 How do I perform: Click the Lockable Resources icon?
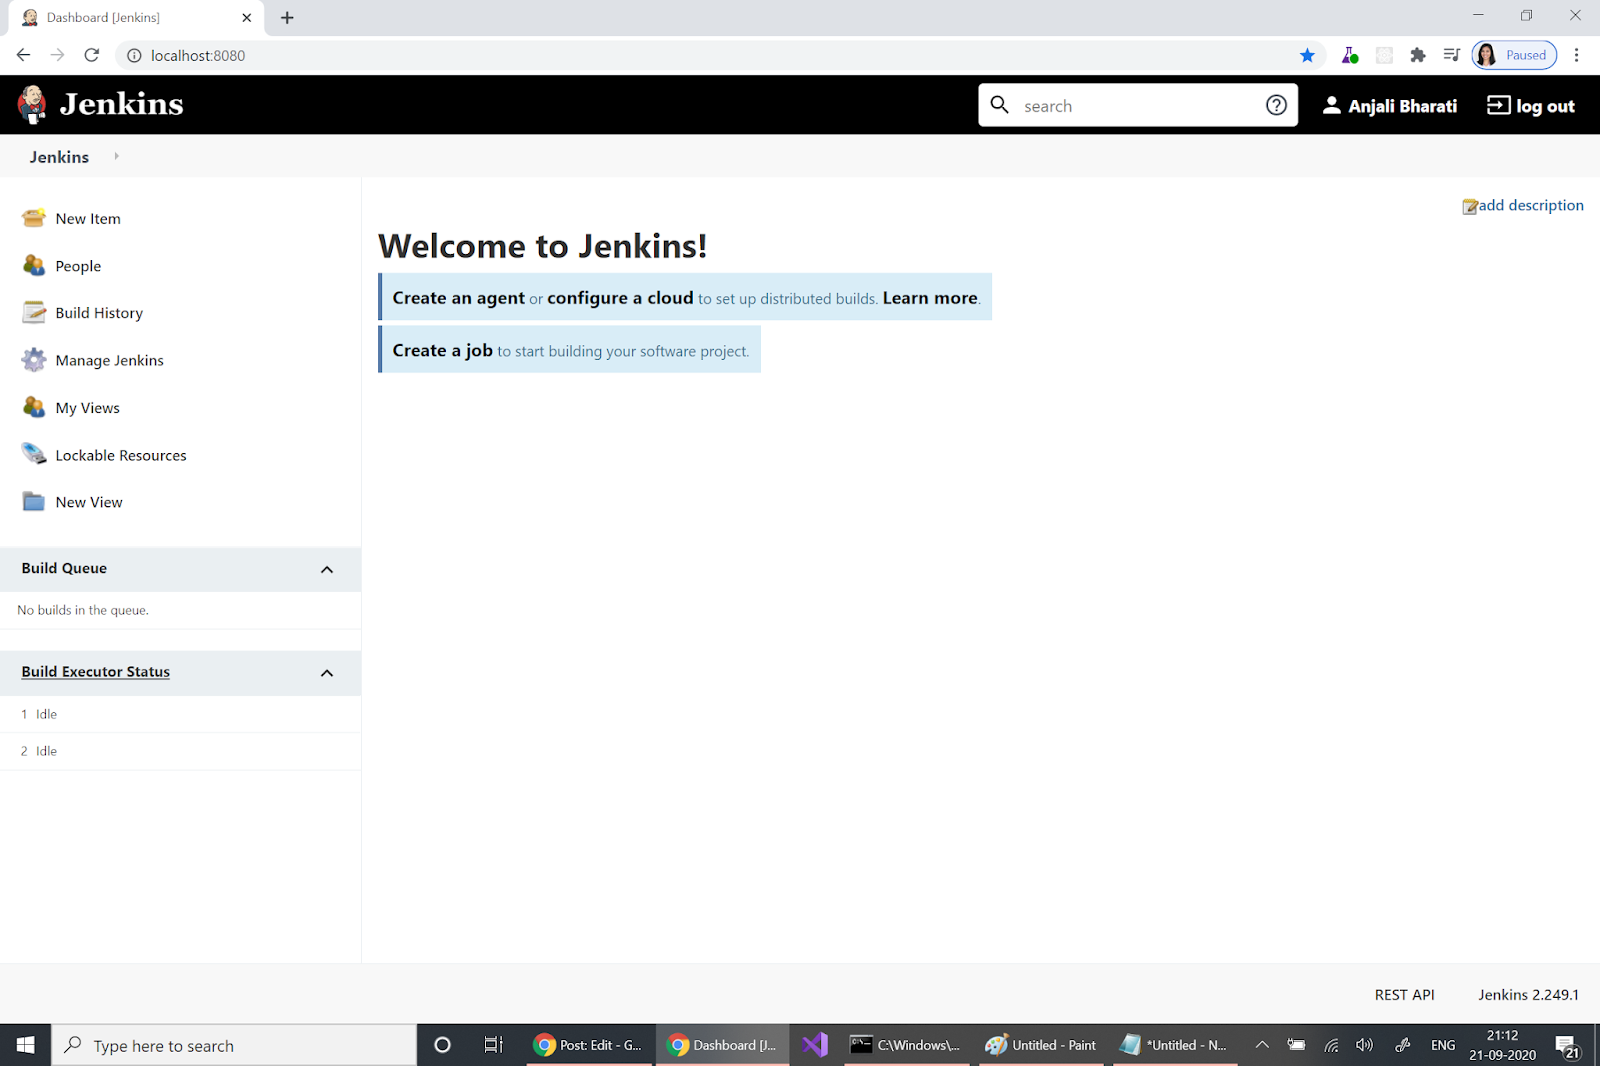point(34,454)
